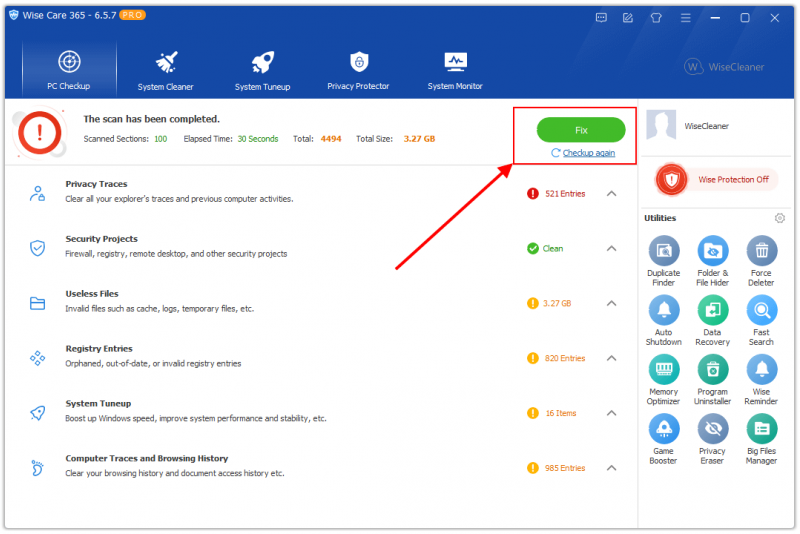Collapse the Security Projects section chevron
The height and width of the screenshot is (534, 800).
(611, 248)
